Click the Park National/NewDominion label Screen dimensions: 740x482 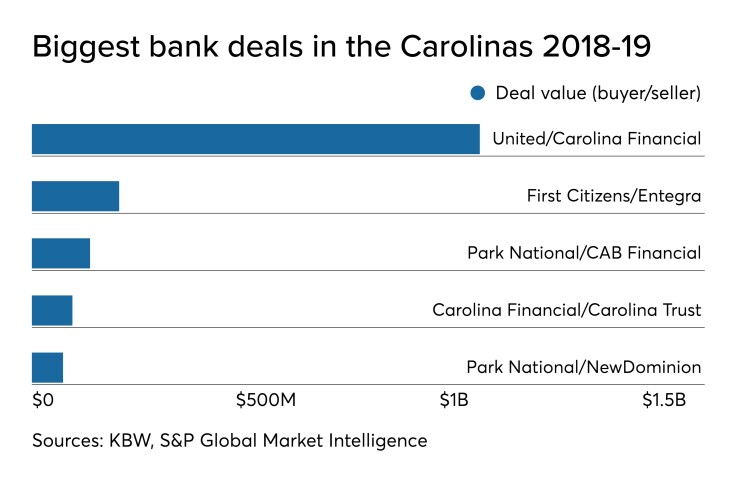tap(584, 367)
